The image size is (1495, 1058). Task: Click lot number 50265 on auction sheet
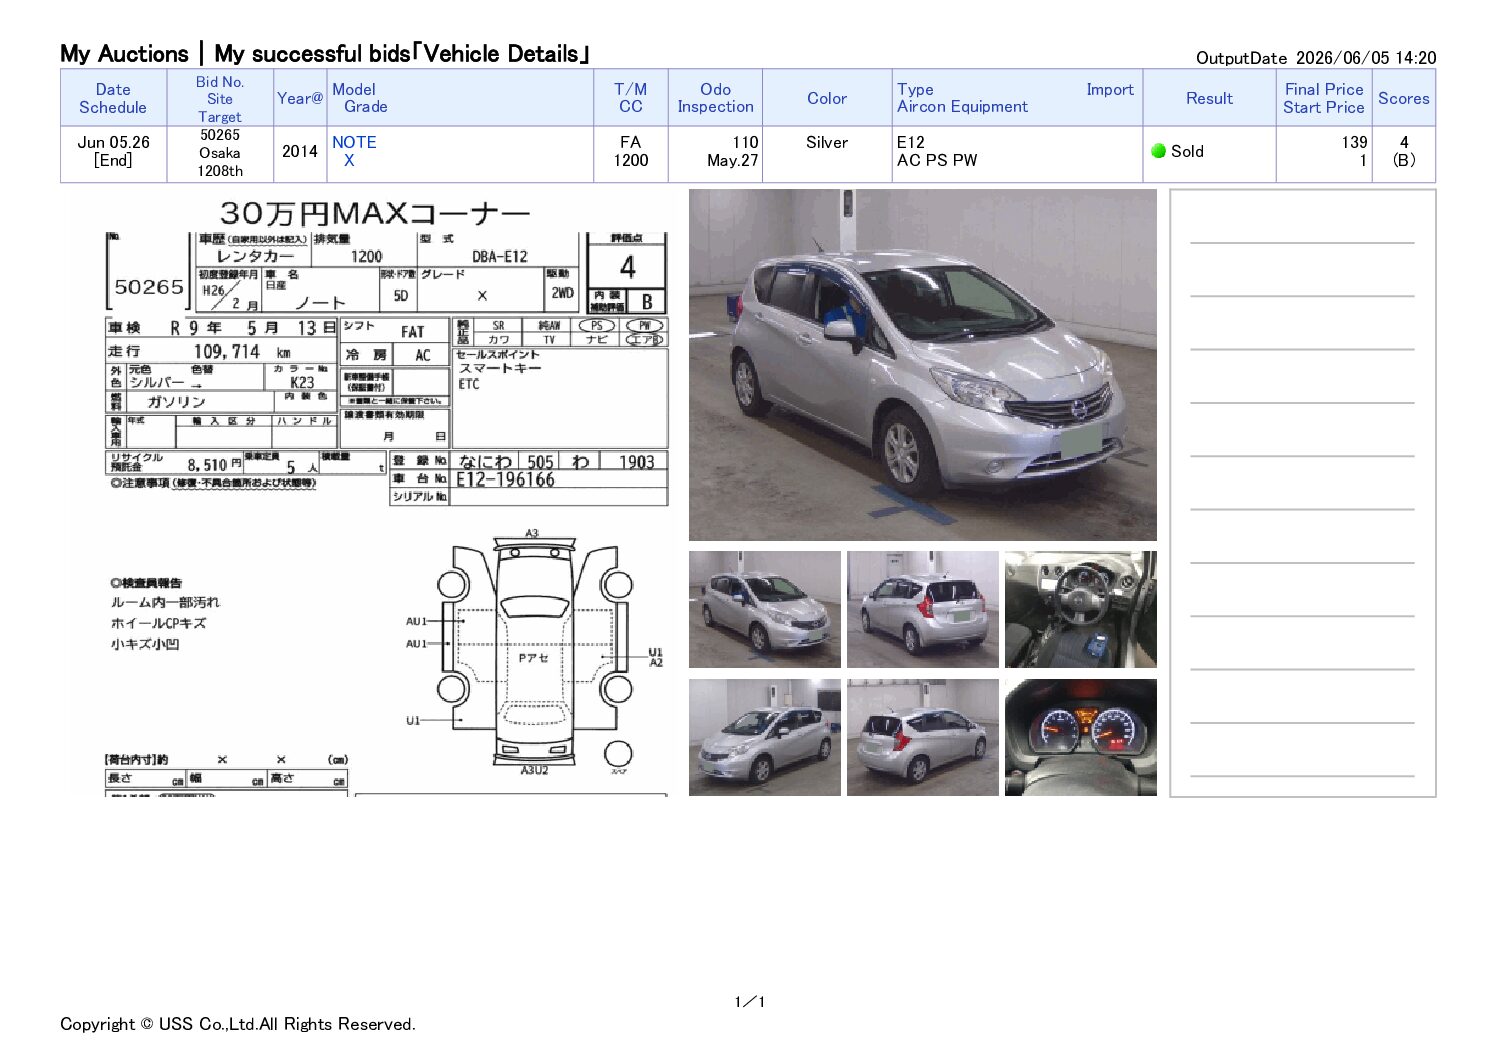(149, 287)
